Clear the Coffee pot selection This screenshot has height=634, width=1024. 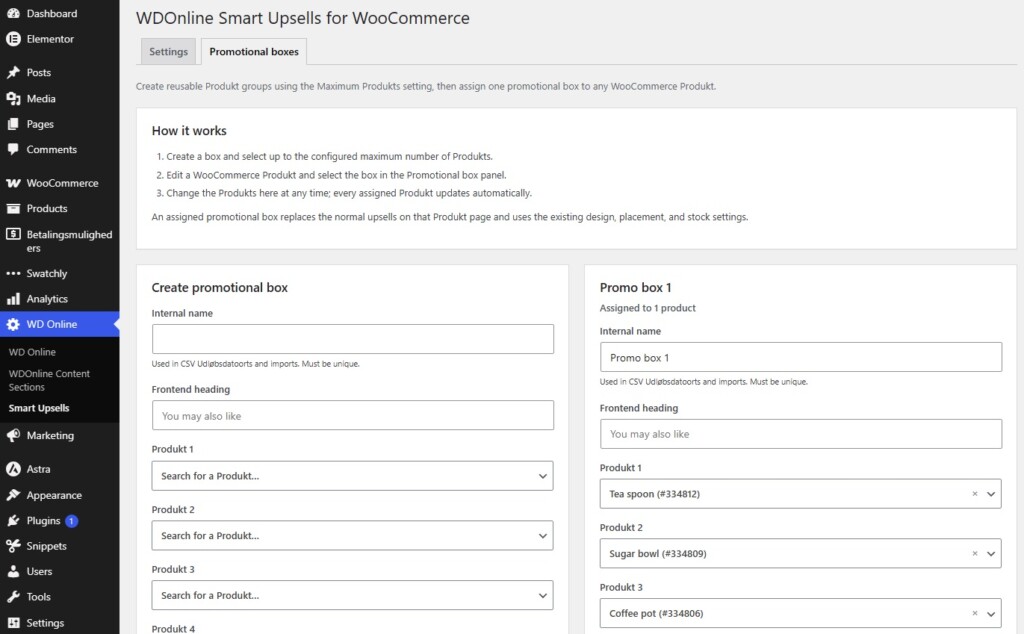click(x=974, y=614)
